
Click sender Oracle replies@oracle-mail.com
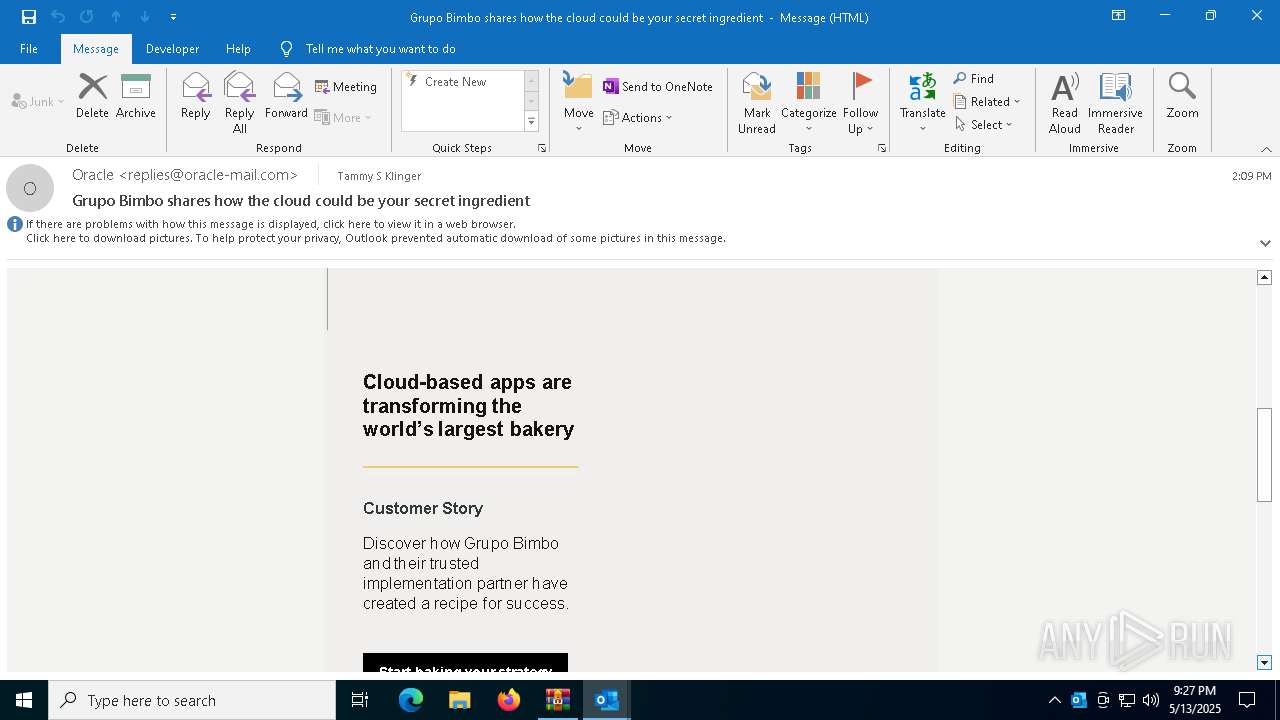tap(185, 175)
